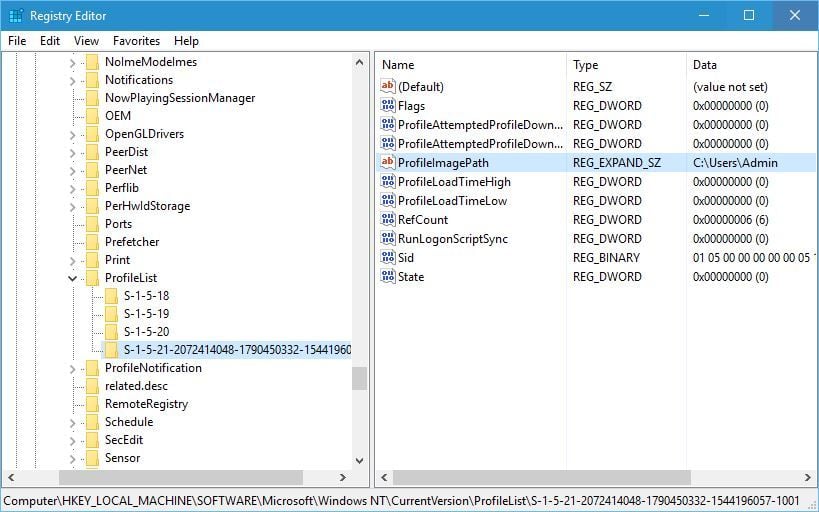Expand the Schedule key

pos(73,423)
